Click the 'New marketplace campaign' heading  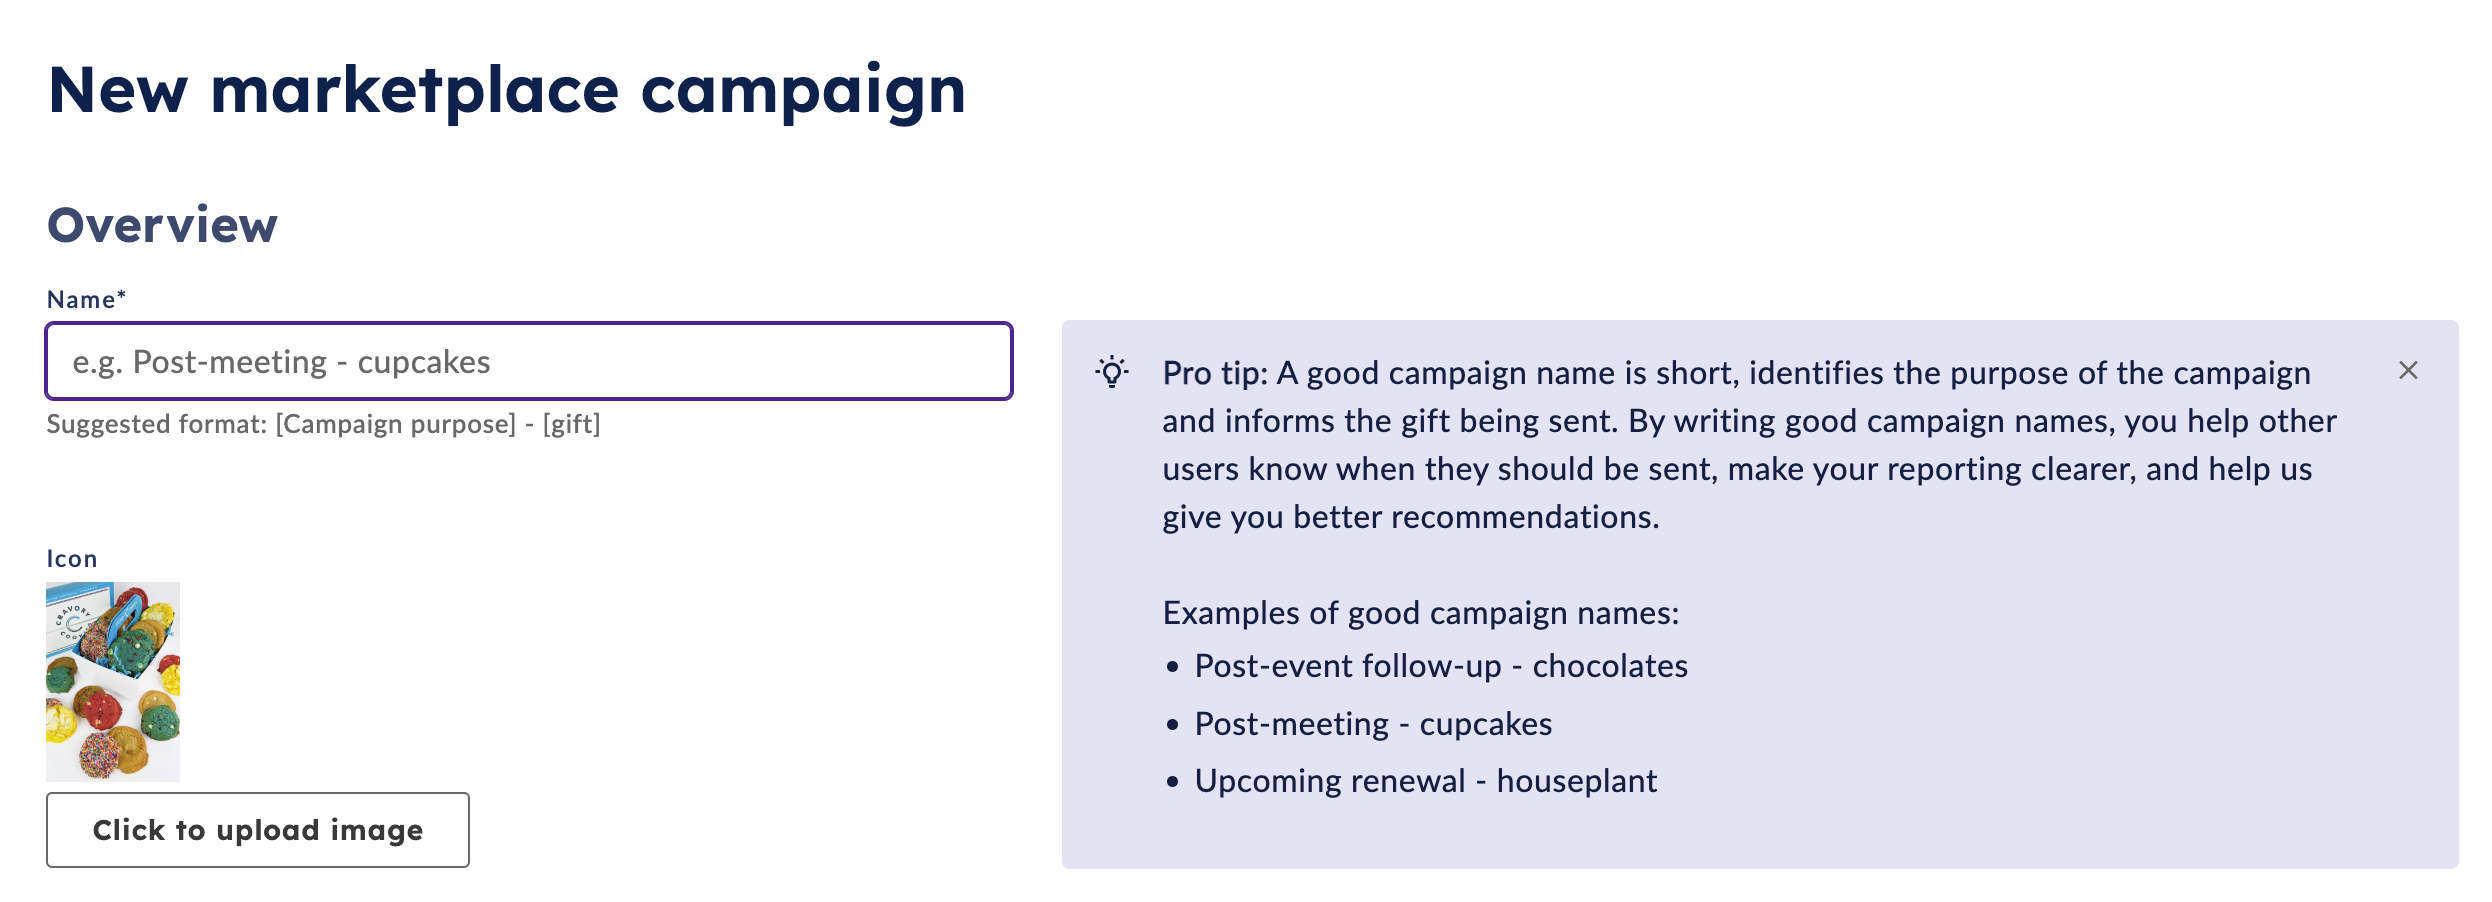click(507, 91)
